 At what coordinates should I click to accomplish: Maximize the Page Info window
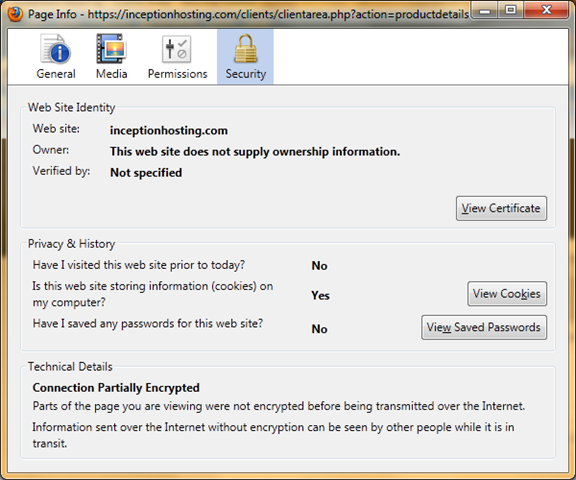pyautogui.click(x=511, y=10)
